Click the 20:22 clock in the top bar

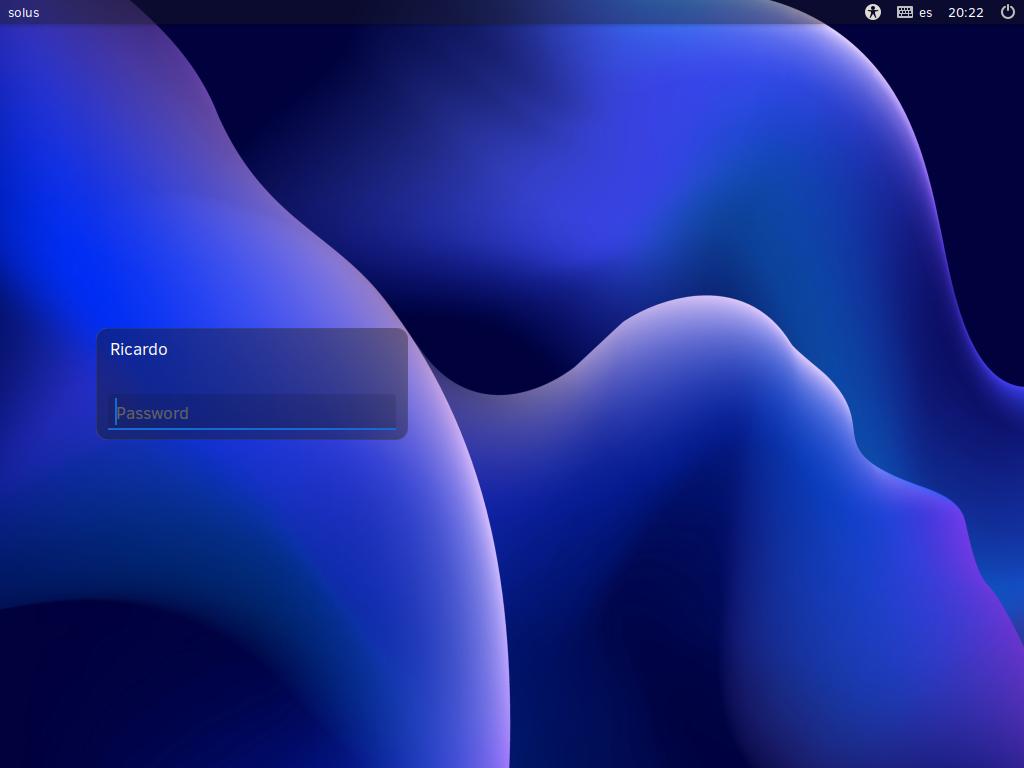tap(965, 12)
